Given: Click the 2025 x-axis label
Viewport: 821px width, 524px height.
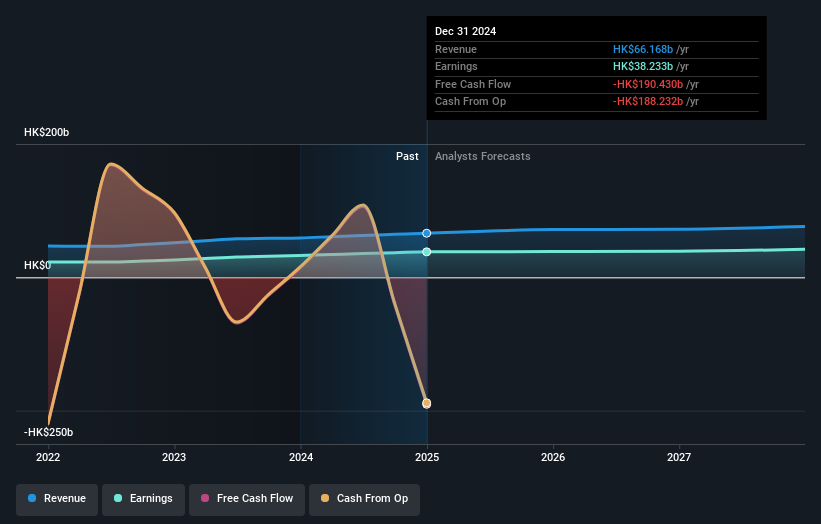Looking at the screenshot, I should tap(427, 458).
